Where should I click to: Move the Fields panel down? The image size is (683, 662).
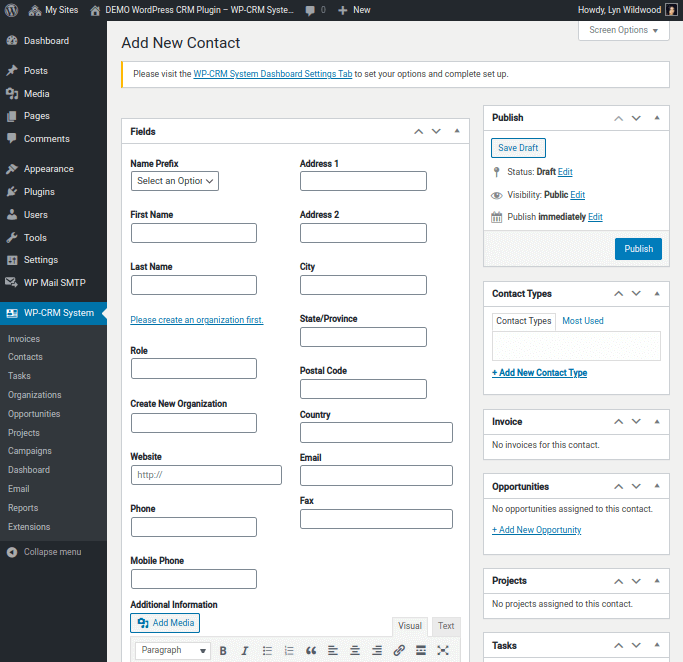pyautogui.click(x=436, y=131)
